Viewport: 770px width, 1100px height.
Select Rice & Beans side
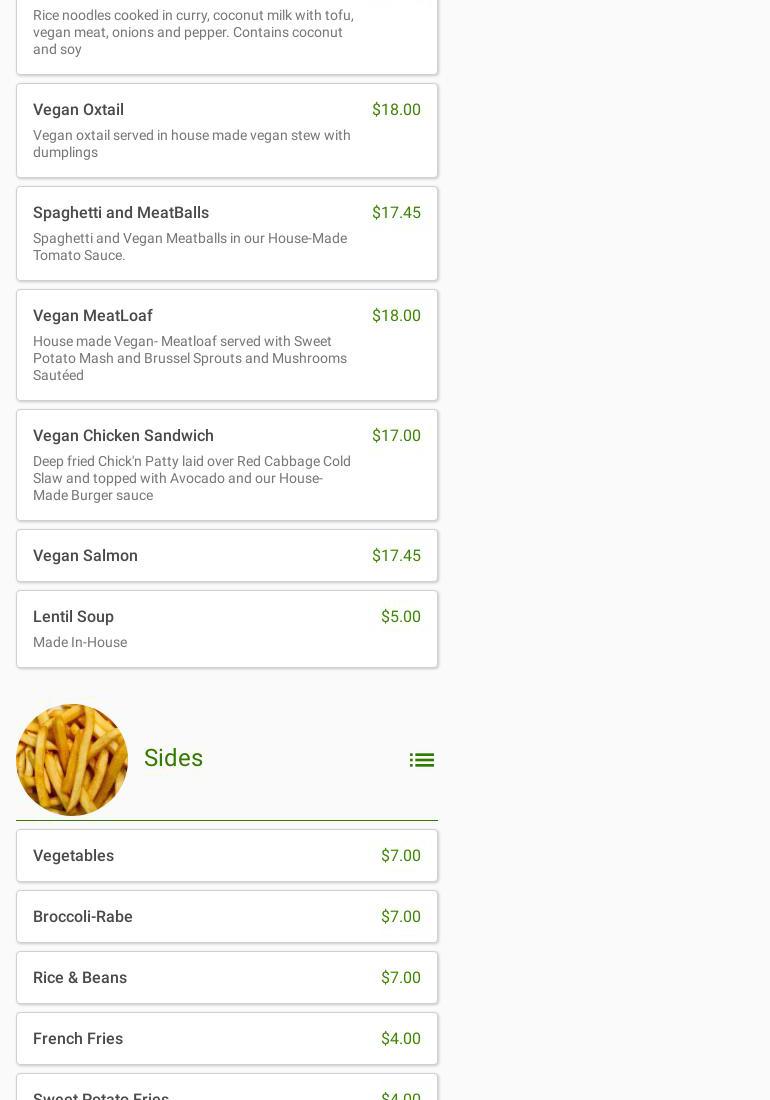(x=226, y=977)
